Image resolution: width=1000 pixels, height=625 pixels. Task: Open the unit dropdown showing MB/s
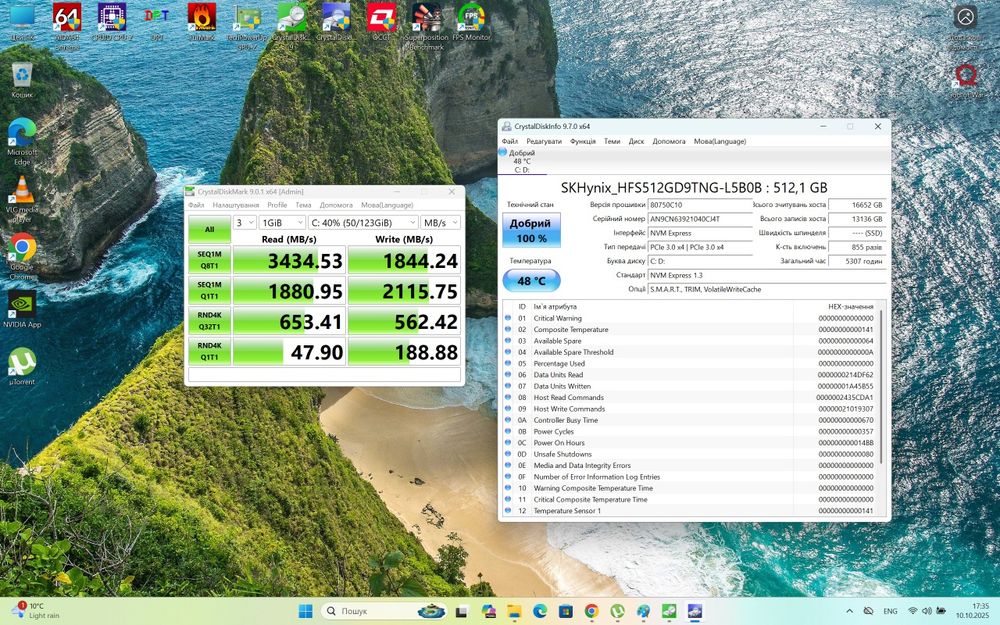pyautogui.click(x=440, y=223)
